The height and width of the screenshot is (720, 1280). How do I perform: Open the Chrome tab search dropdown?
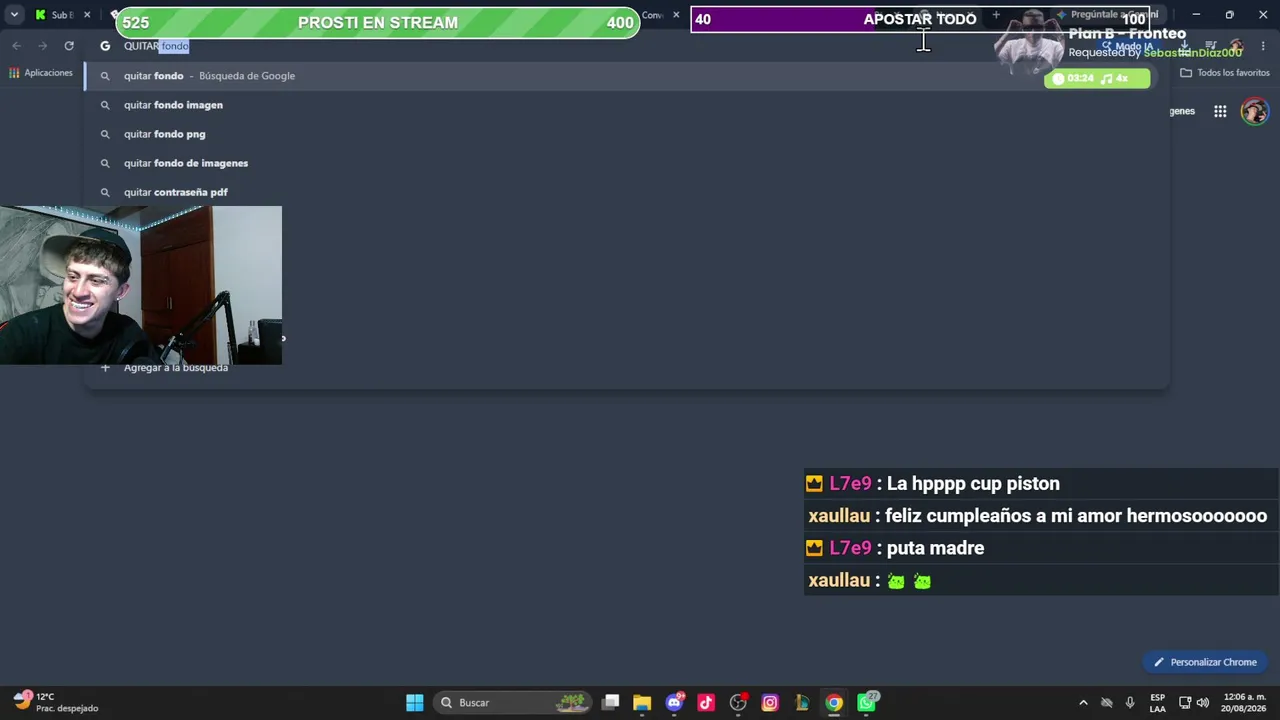point(14,15)
